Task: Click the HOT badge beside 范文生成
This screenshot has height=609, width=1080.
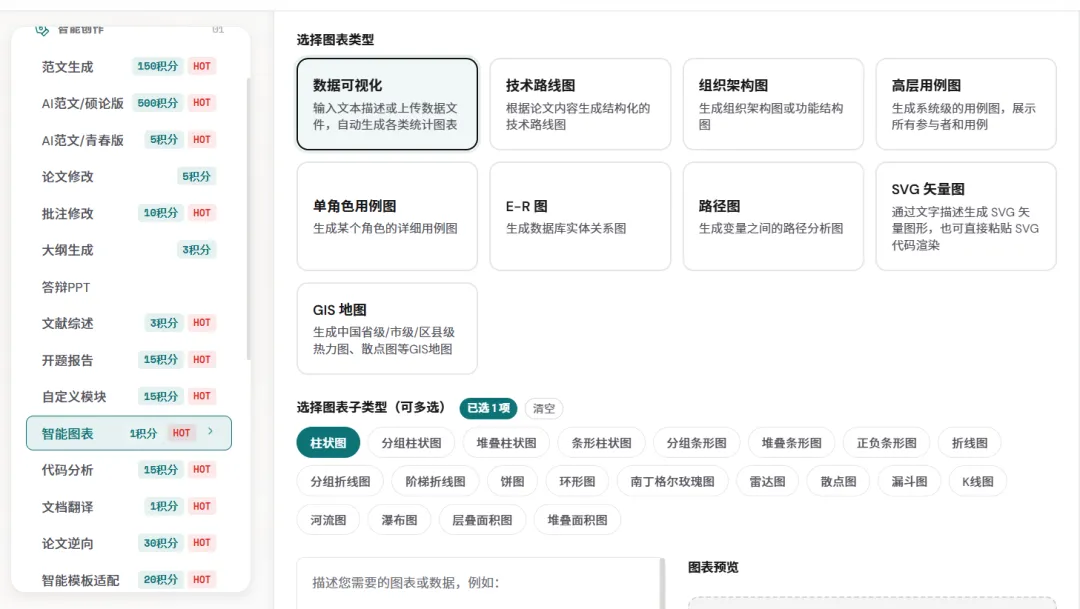Action: 202,66
